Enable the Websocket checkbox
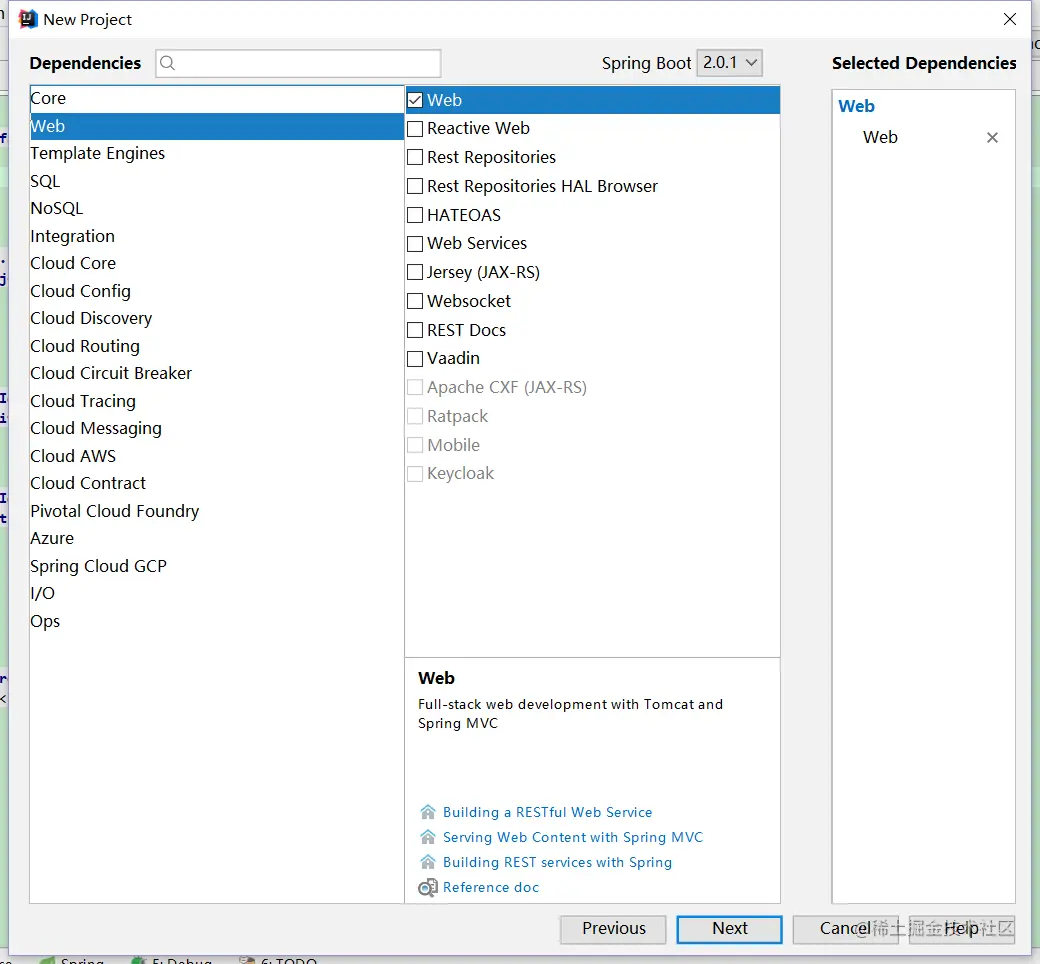The image size is (1040, 964). pyautogui.click(x=415, y=301)
